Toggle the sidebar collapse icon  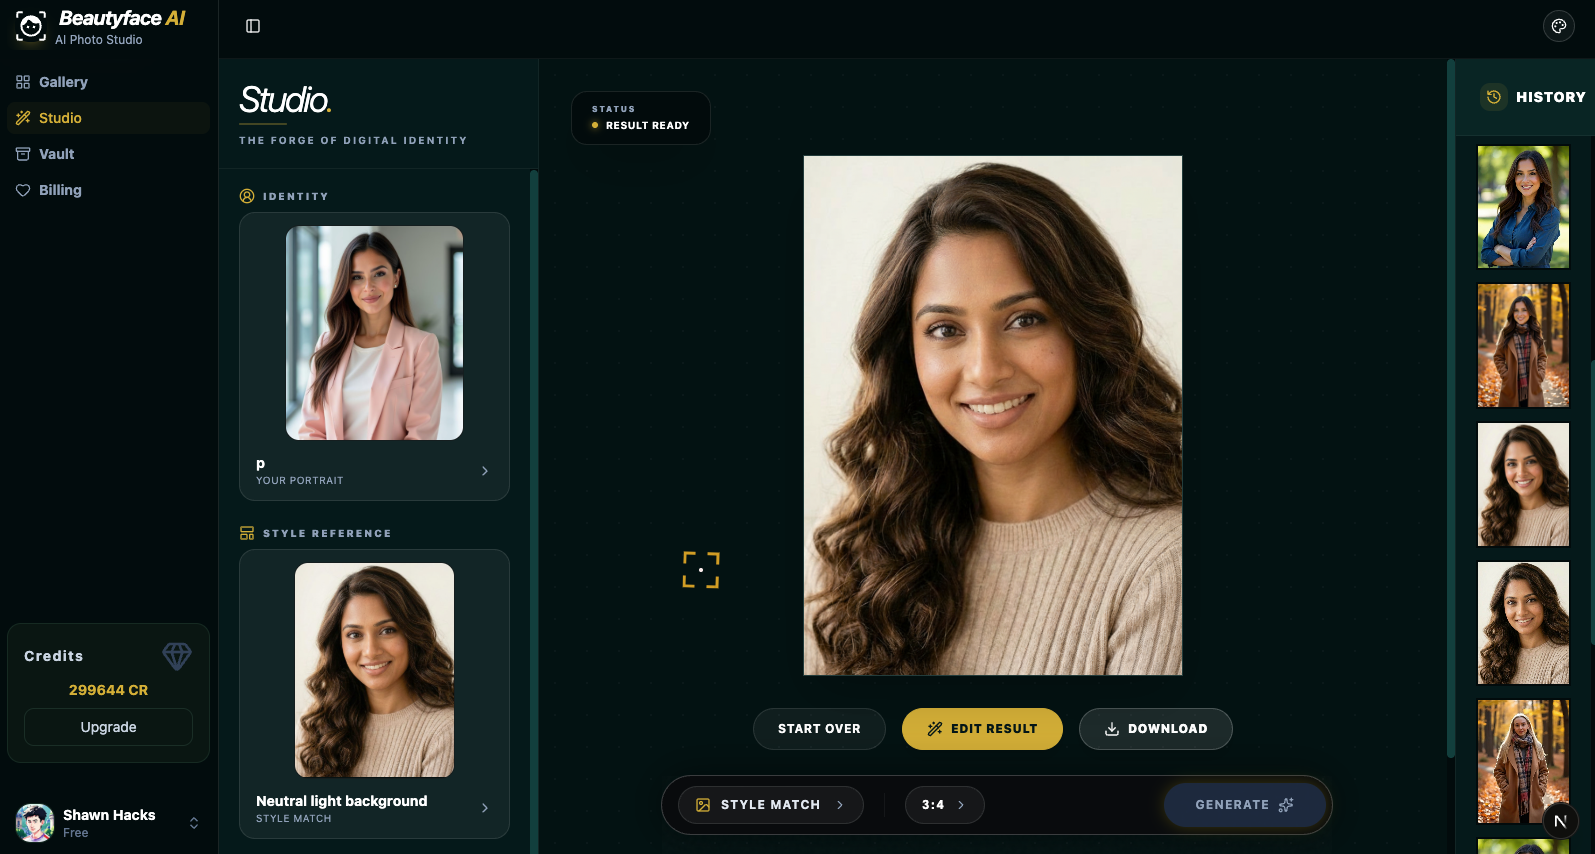(253, 26)
